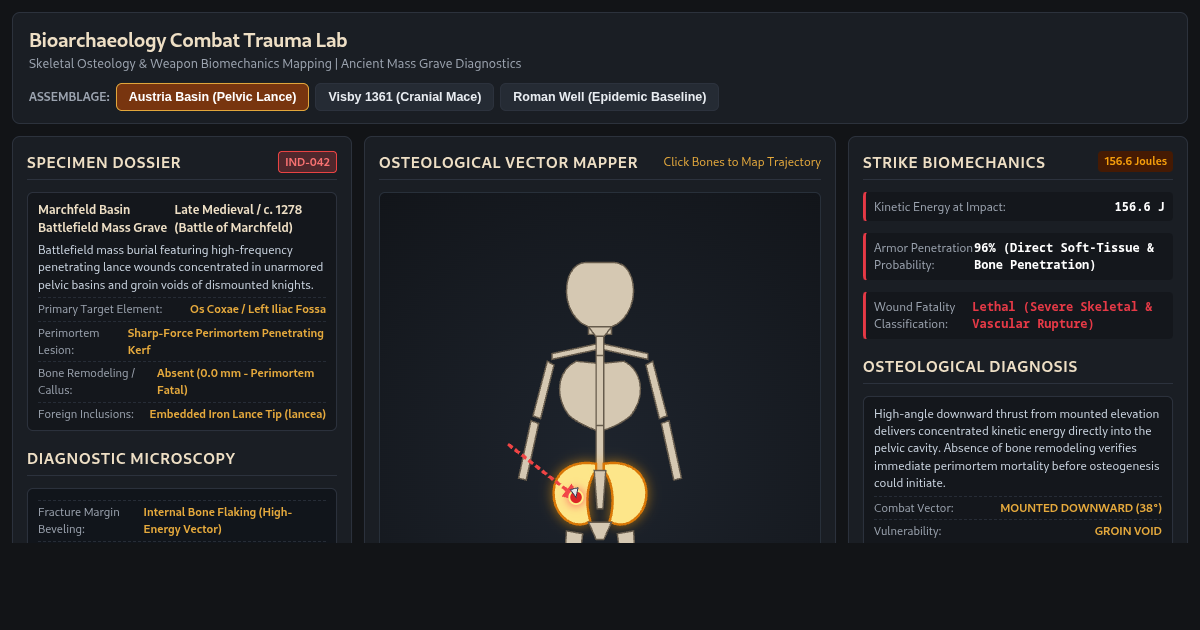Select the Austria Basin (Pelvic Lance) assemblage

[212, 97]
